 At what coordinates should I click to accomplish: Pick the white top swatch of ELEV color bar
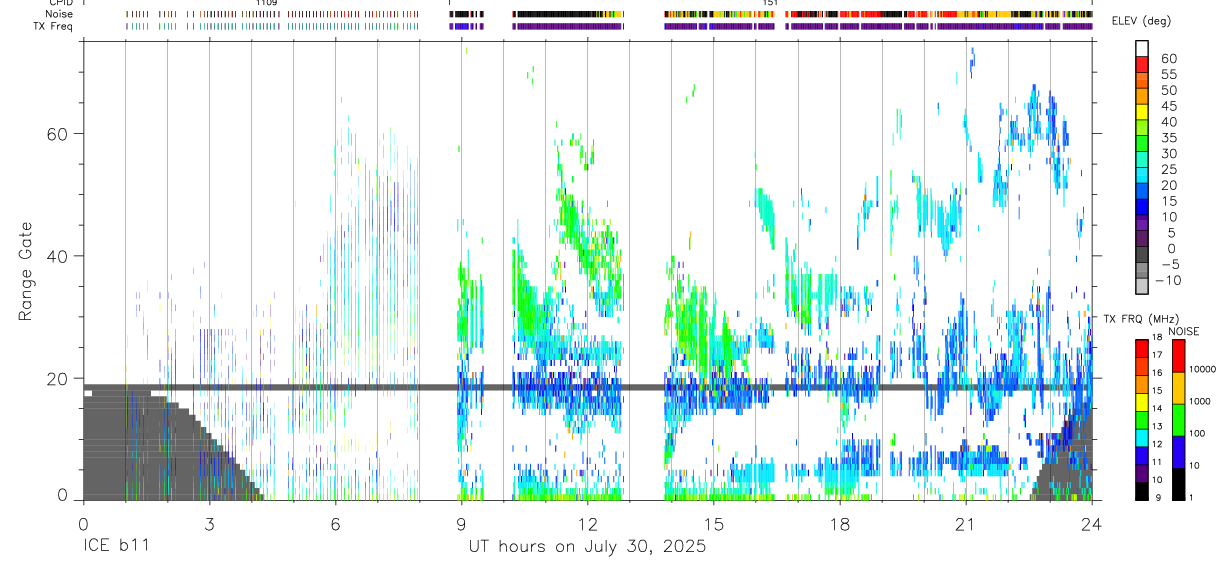click(1142, 48)
